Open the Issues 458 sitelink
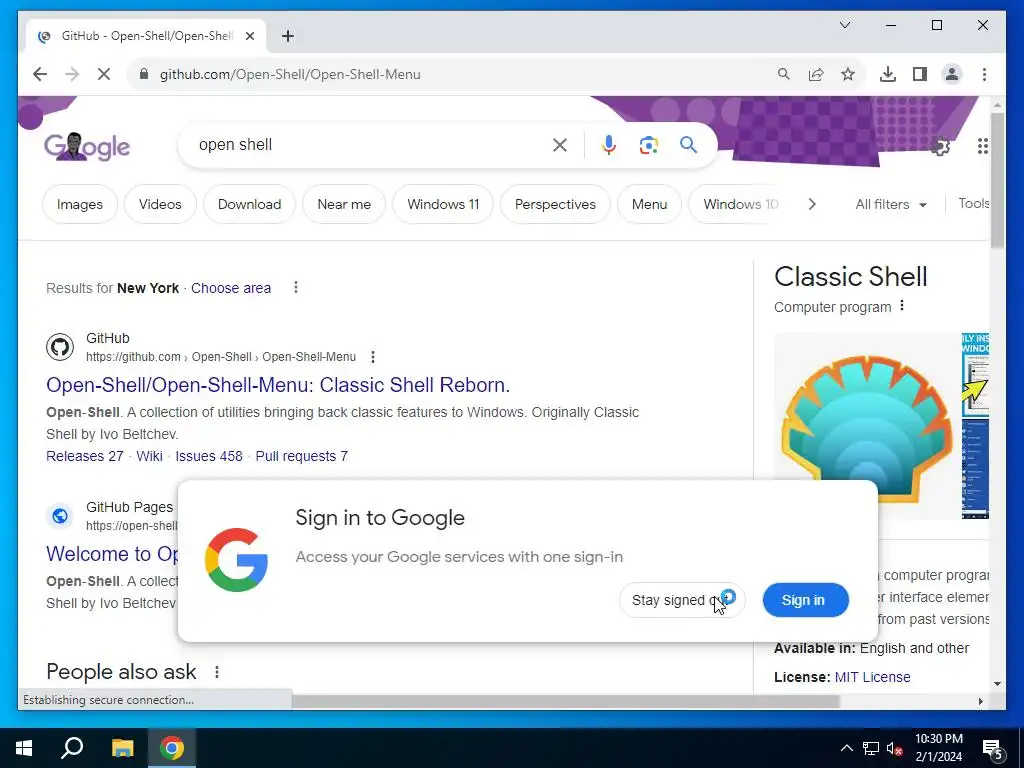 click(x=209, y=456)
